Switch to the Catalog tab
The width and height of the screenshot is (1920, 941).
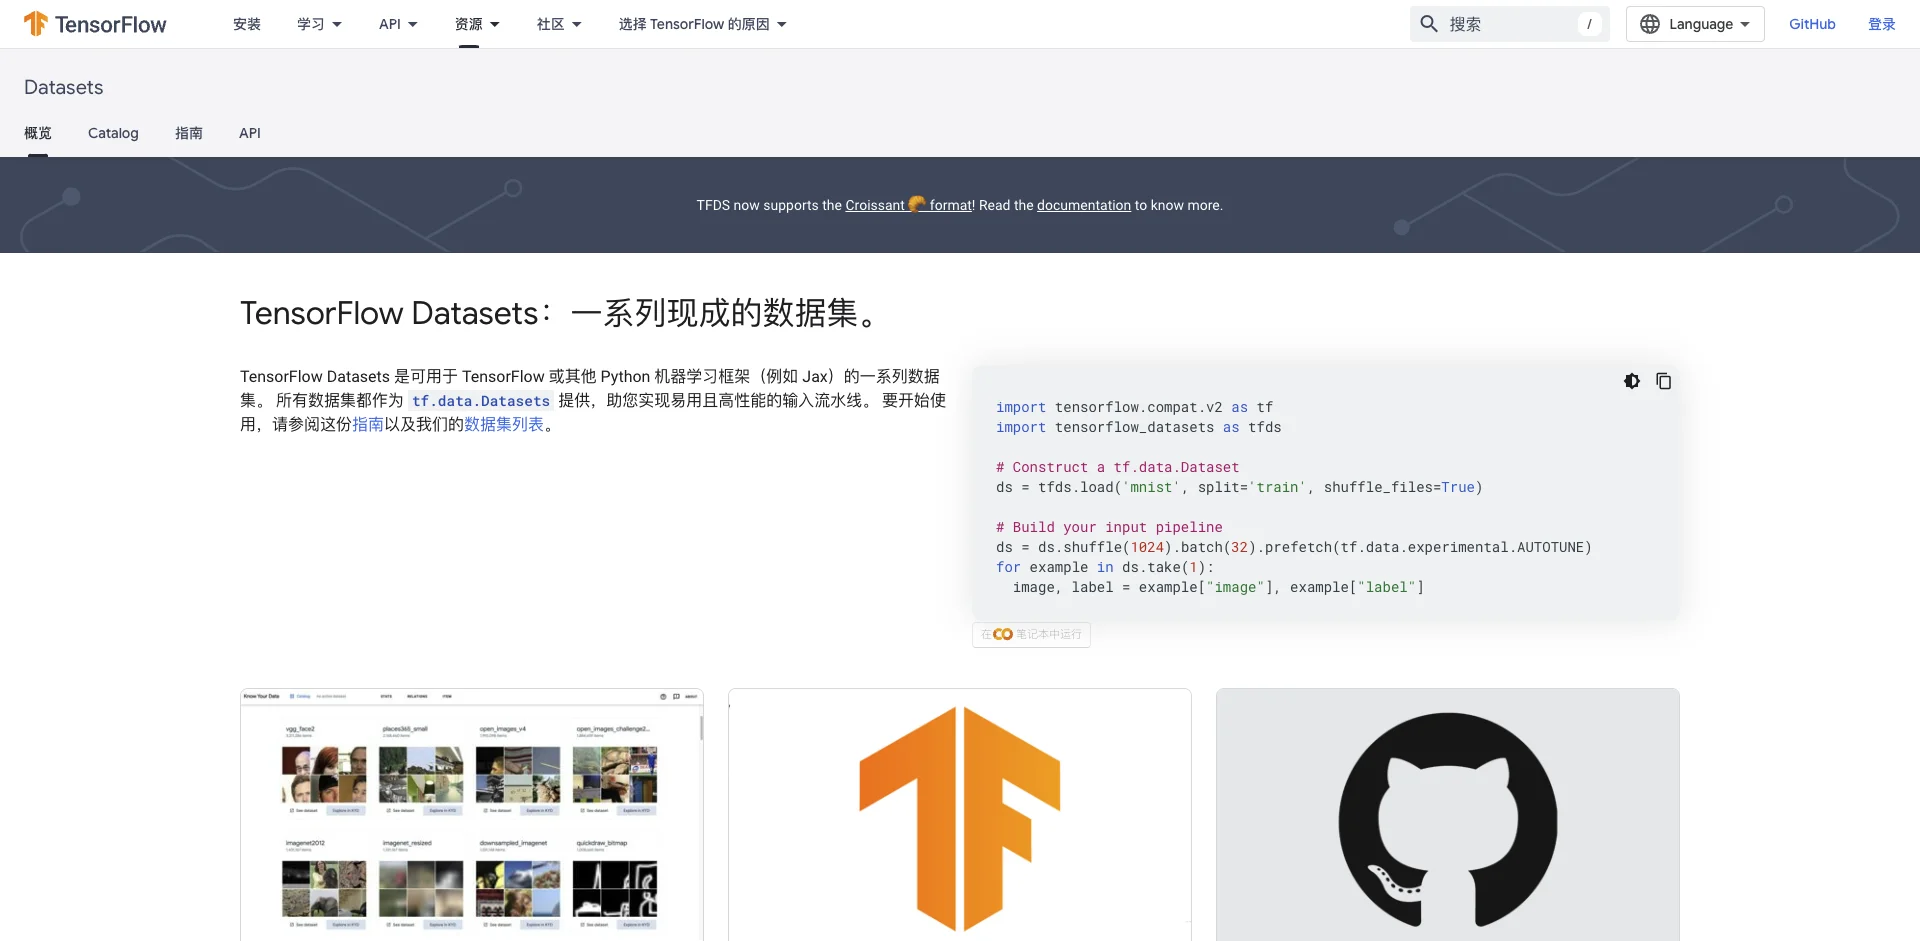(113, 133)
